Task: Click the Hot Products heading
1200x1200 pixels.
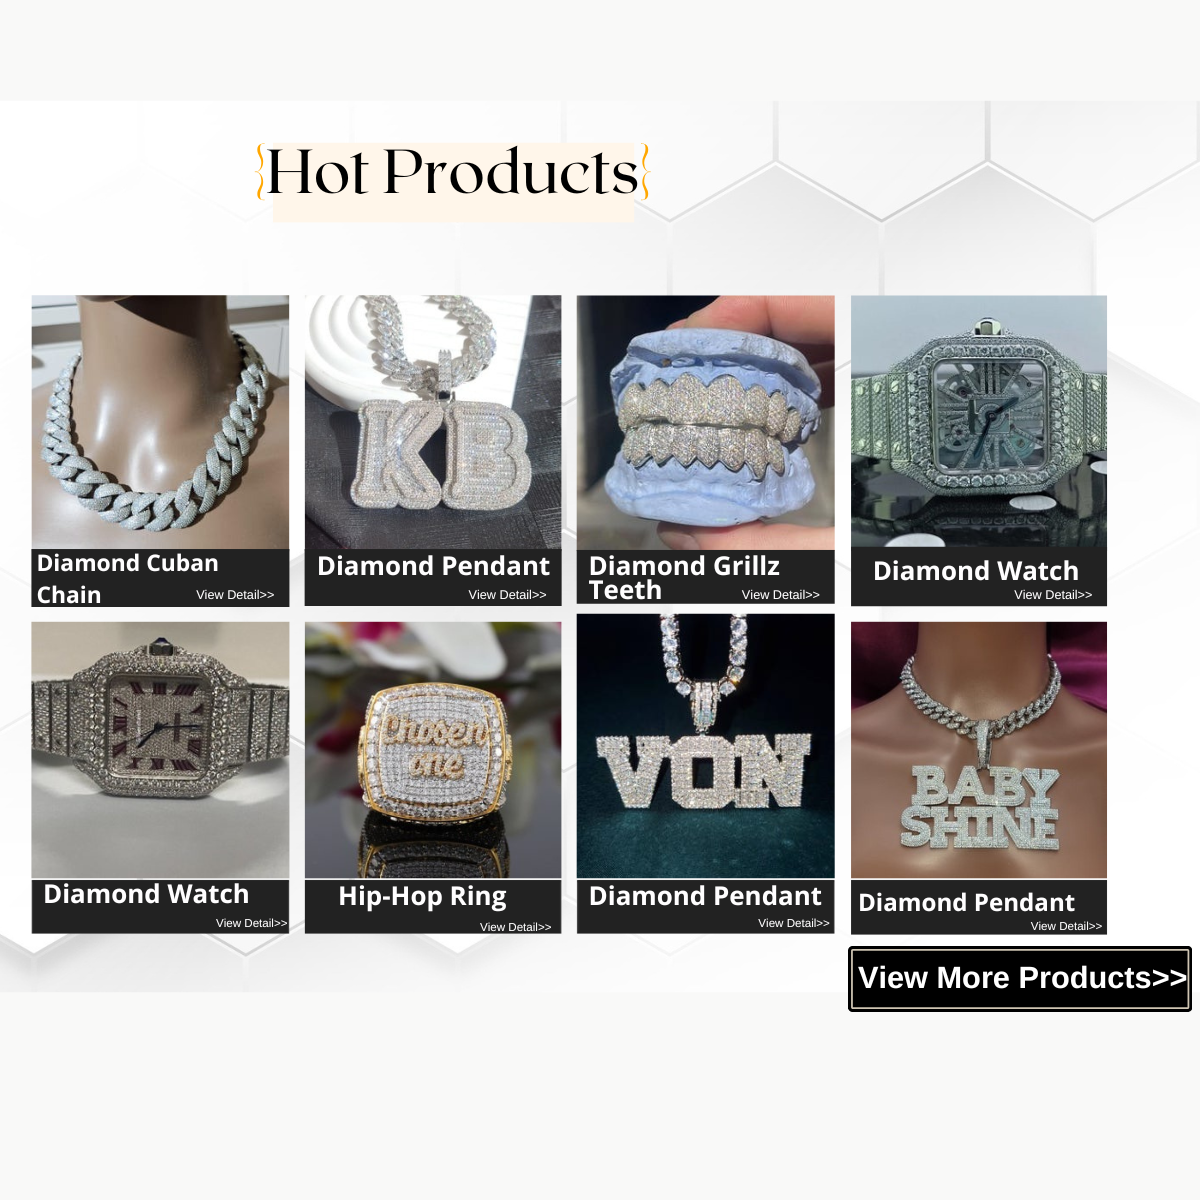Action: coord(453,173)
